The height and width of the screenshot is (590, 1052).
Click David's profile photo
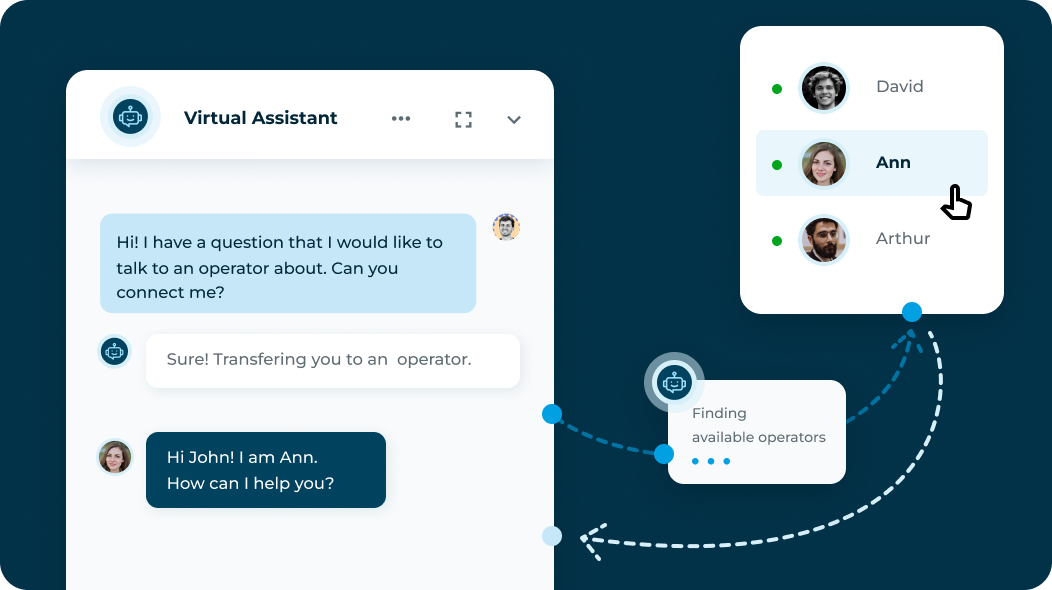click(824, 88)
